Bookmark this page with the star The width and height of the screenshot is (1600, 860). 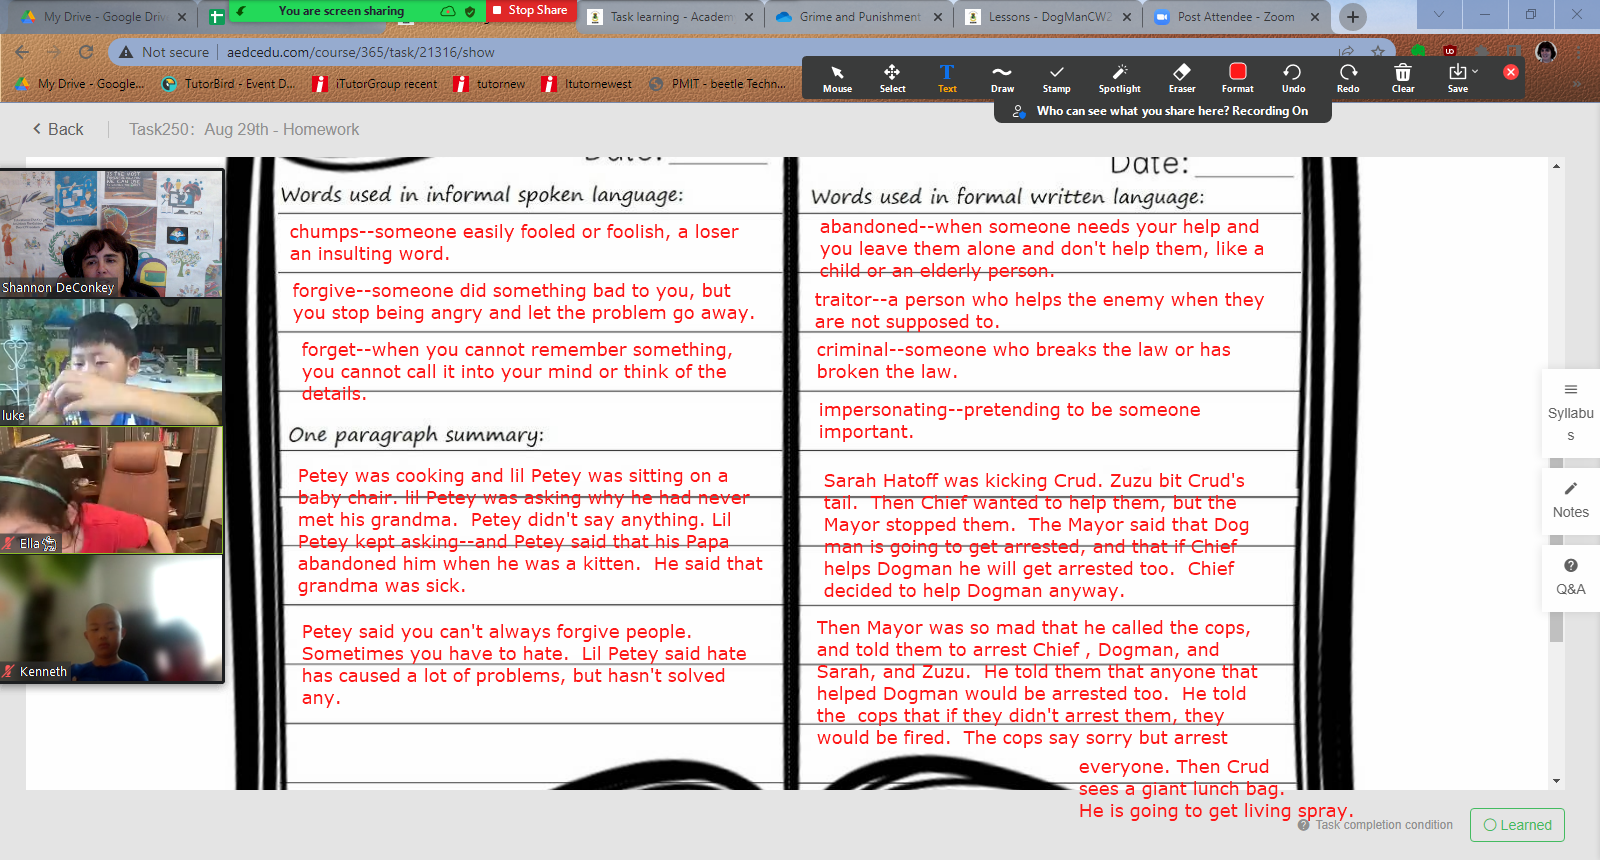1378,52
